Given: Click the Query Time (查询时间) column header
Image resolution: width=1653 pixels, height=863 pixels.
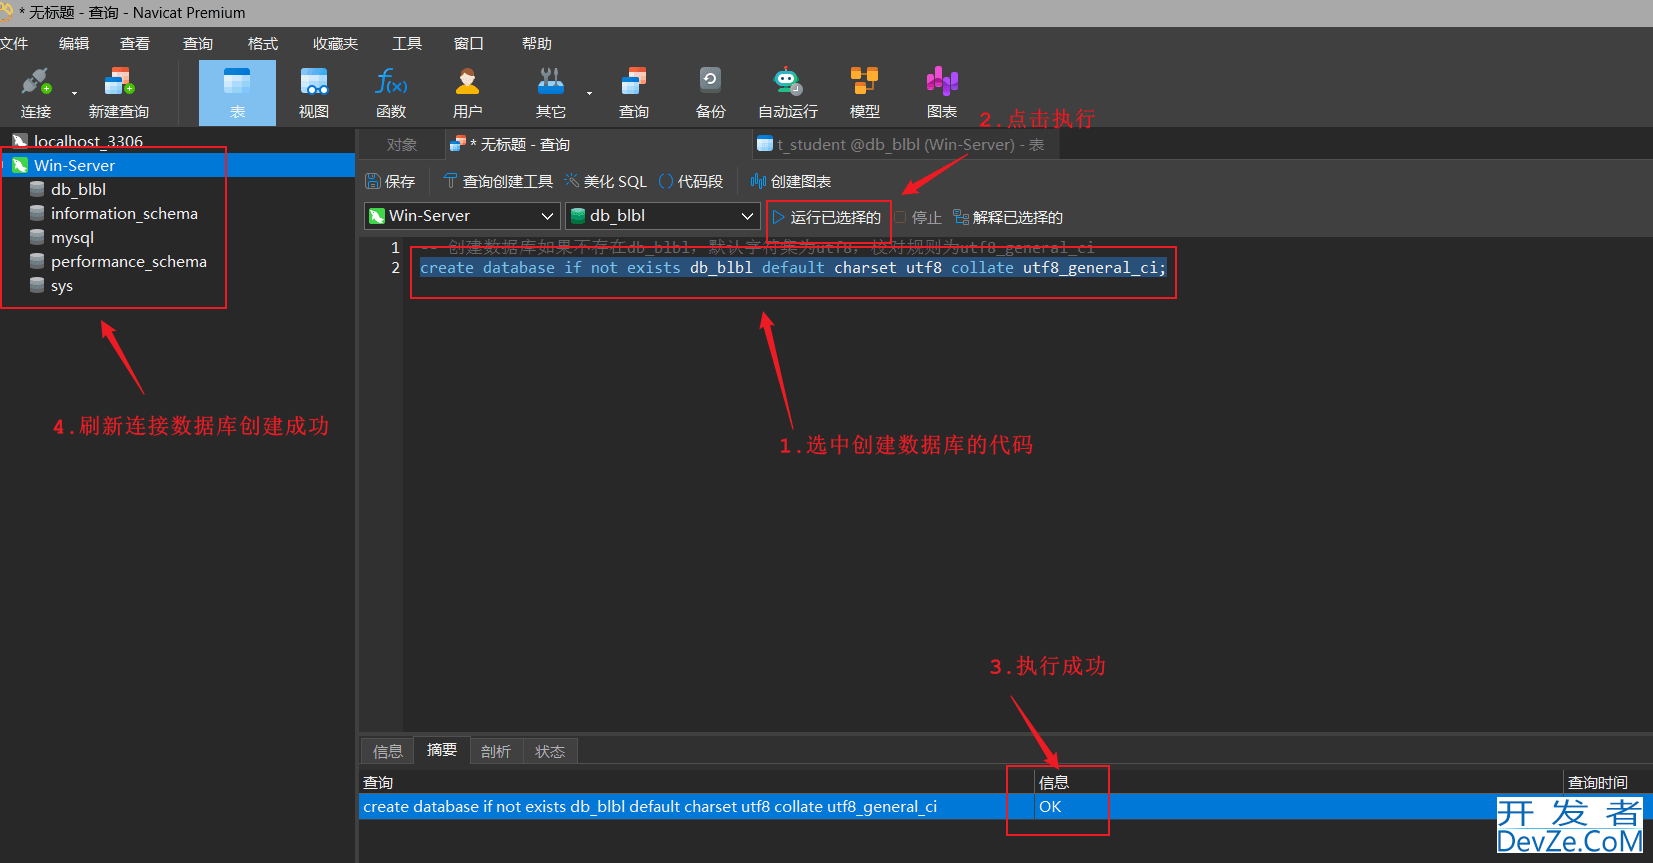Looking at the screenshot, I should [x=1607, y=782].
